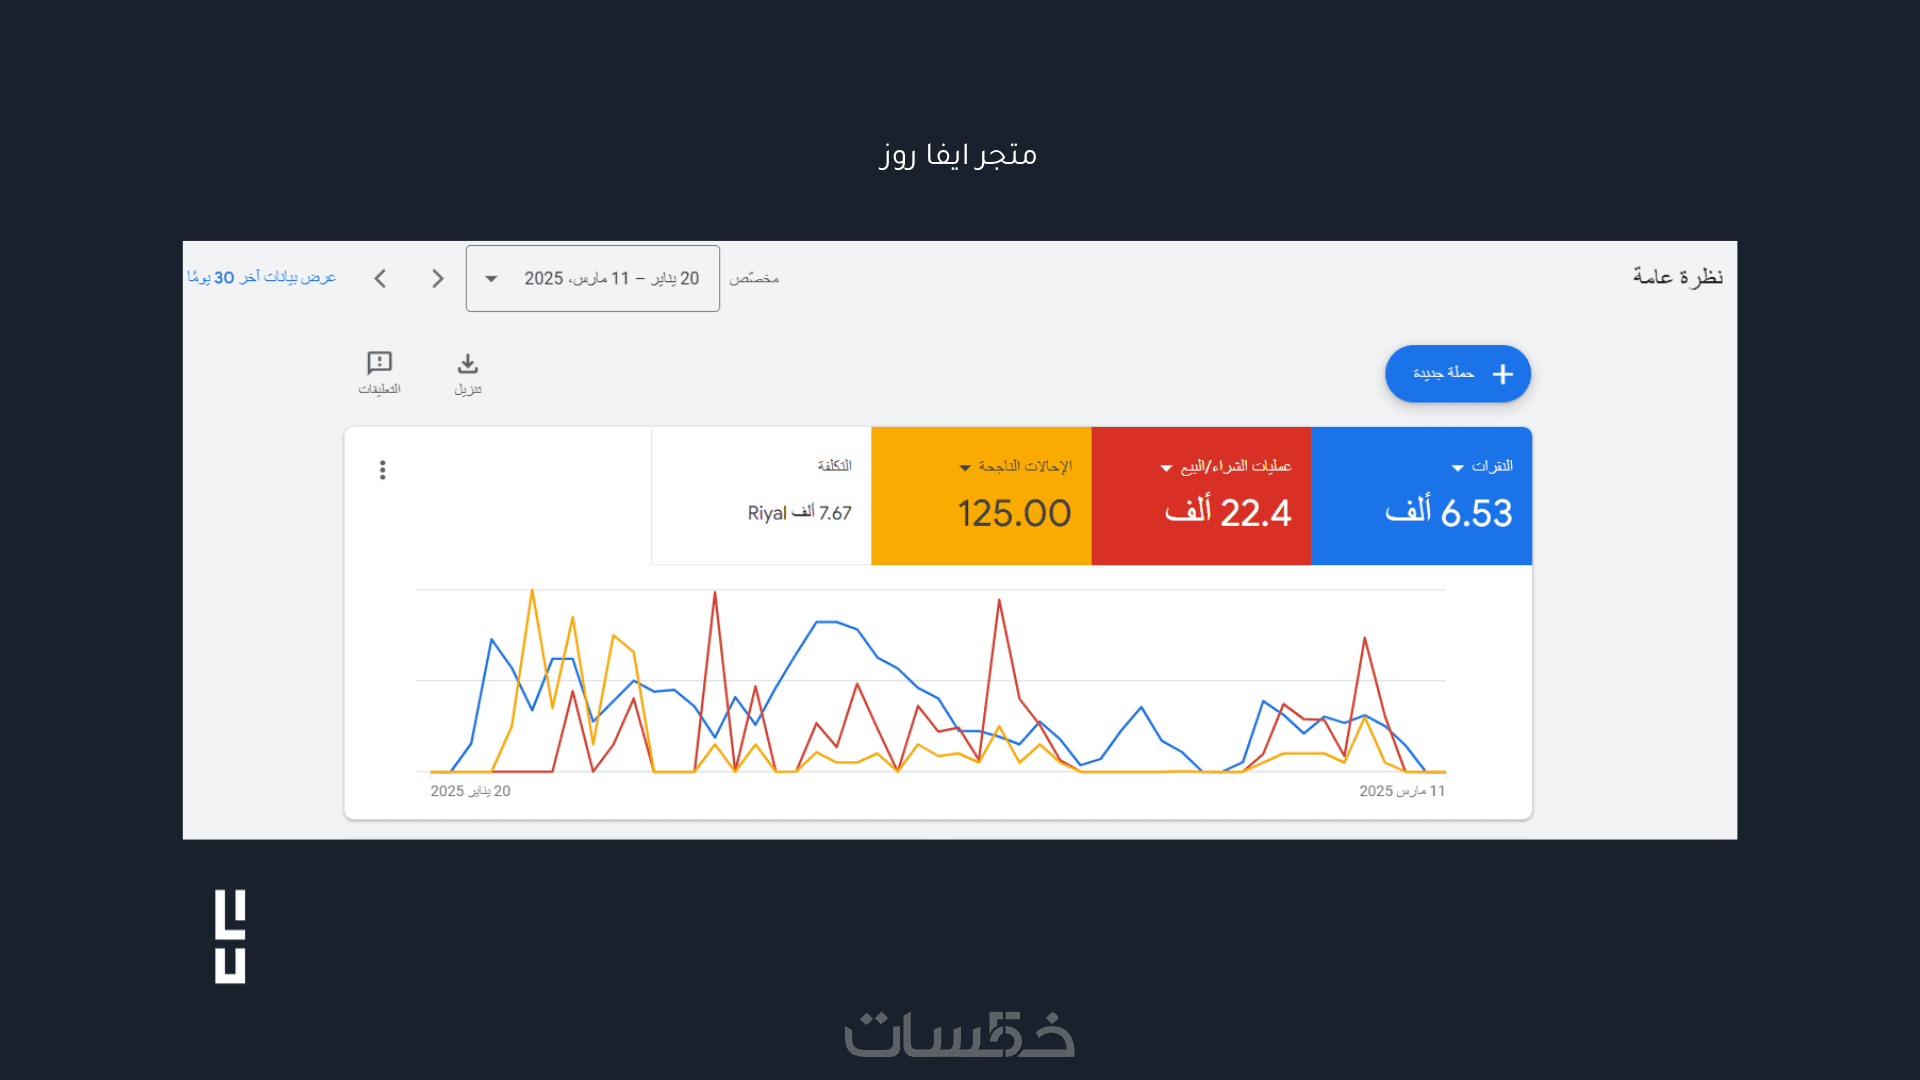Click the نظرة عامة overview heading
This screenshot has width=1920, height=1080.
click(x=1677, y=277)
